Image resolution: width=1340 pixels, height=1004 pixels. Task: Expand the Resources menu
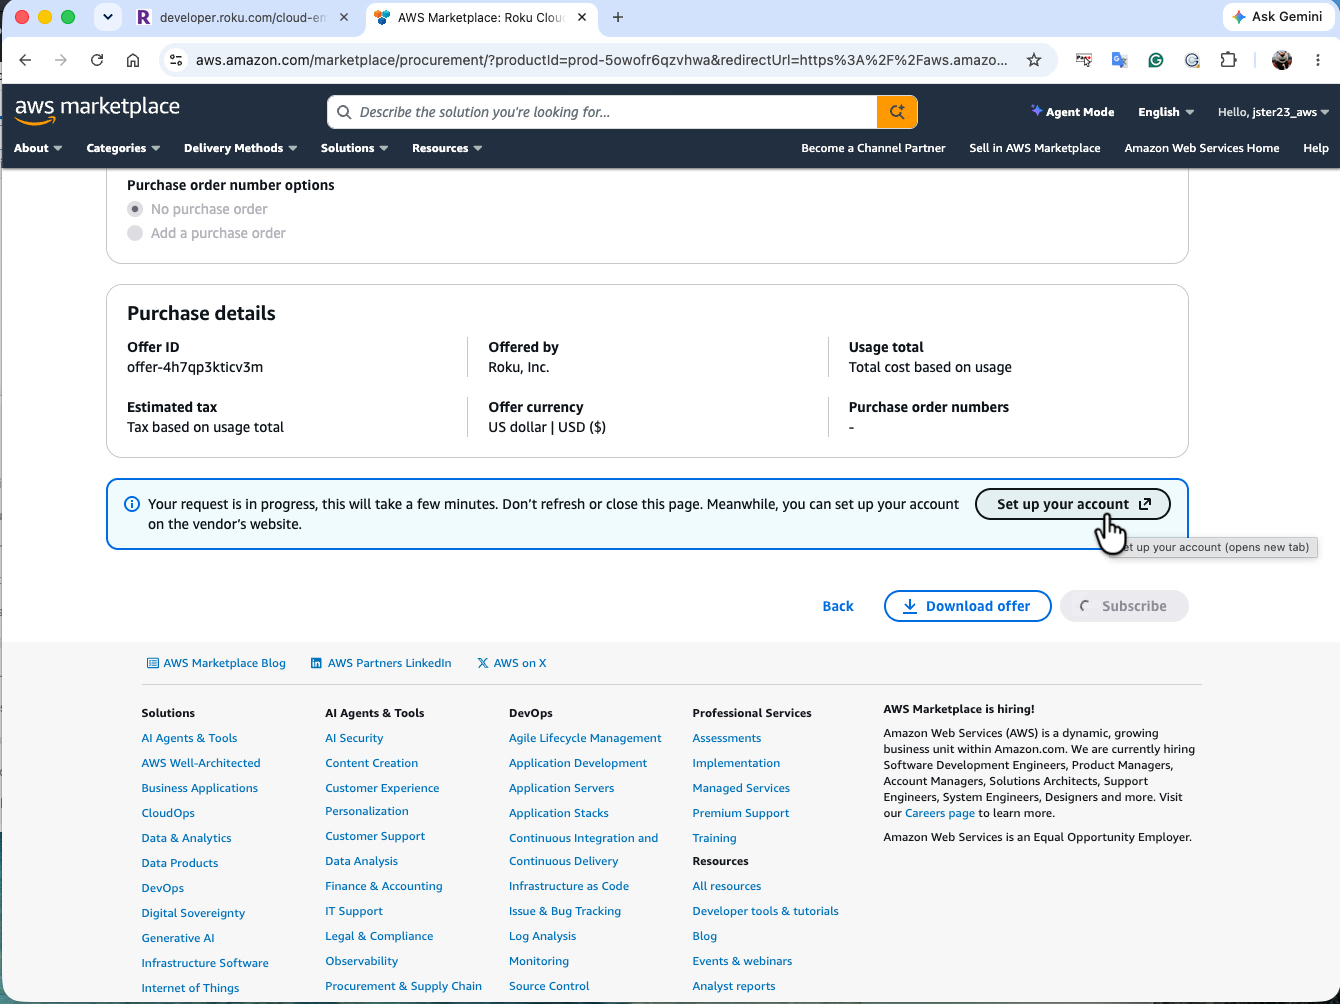(447, 148)
